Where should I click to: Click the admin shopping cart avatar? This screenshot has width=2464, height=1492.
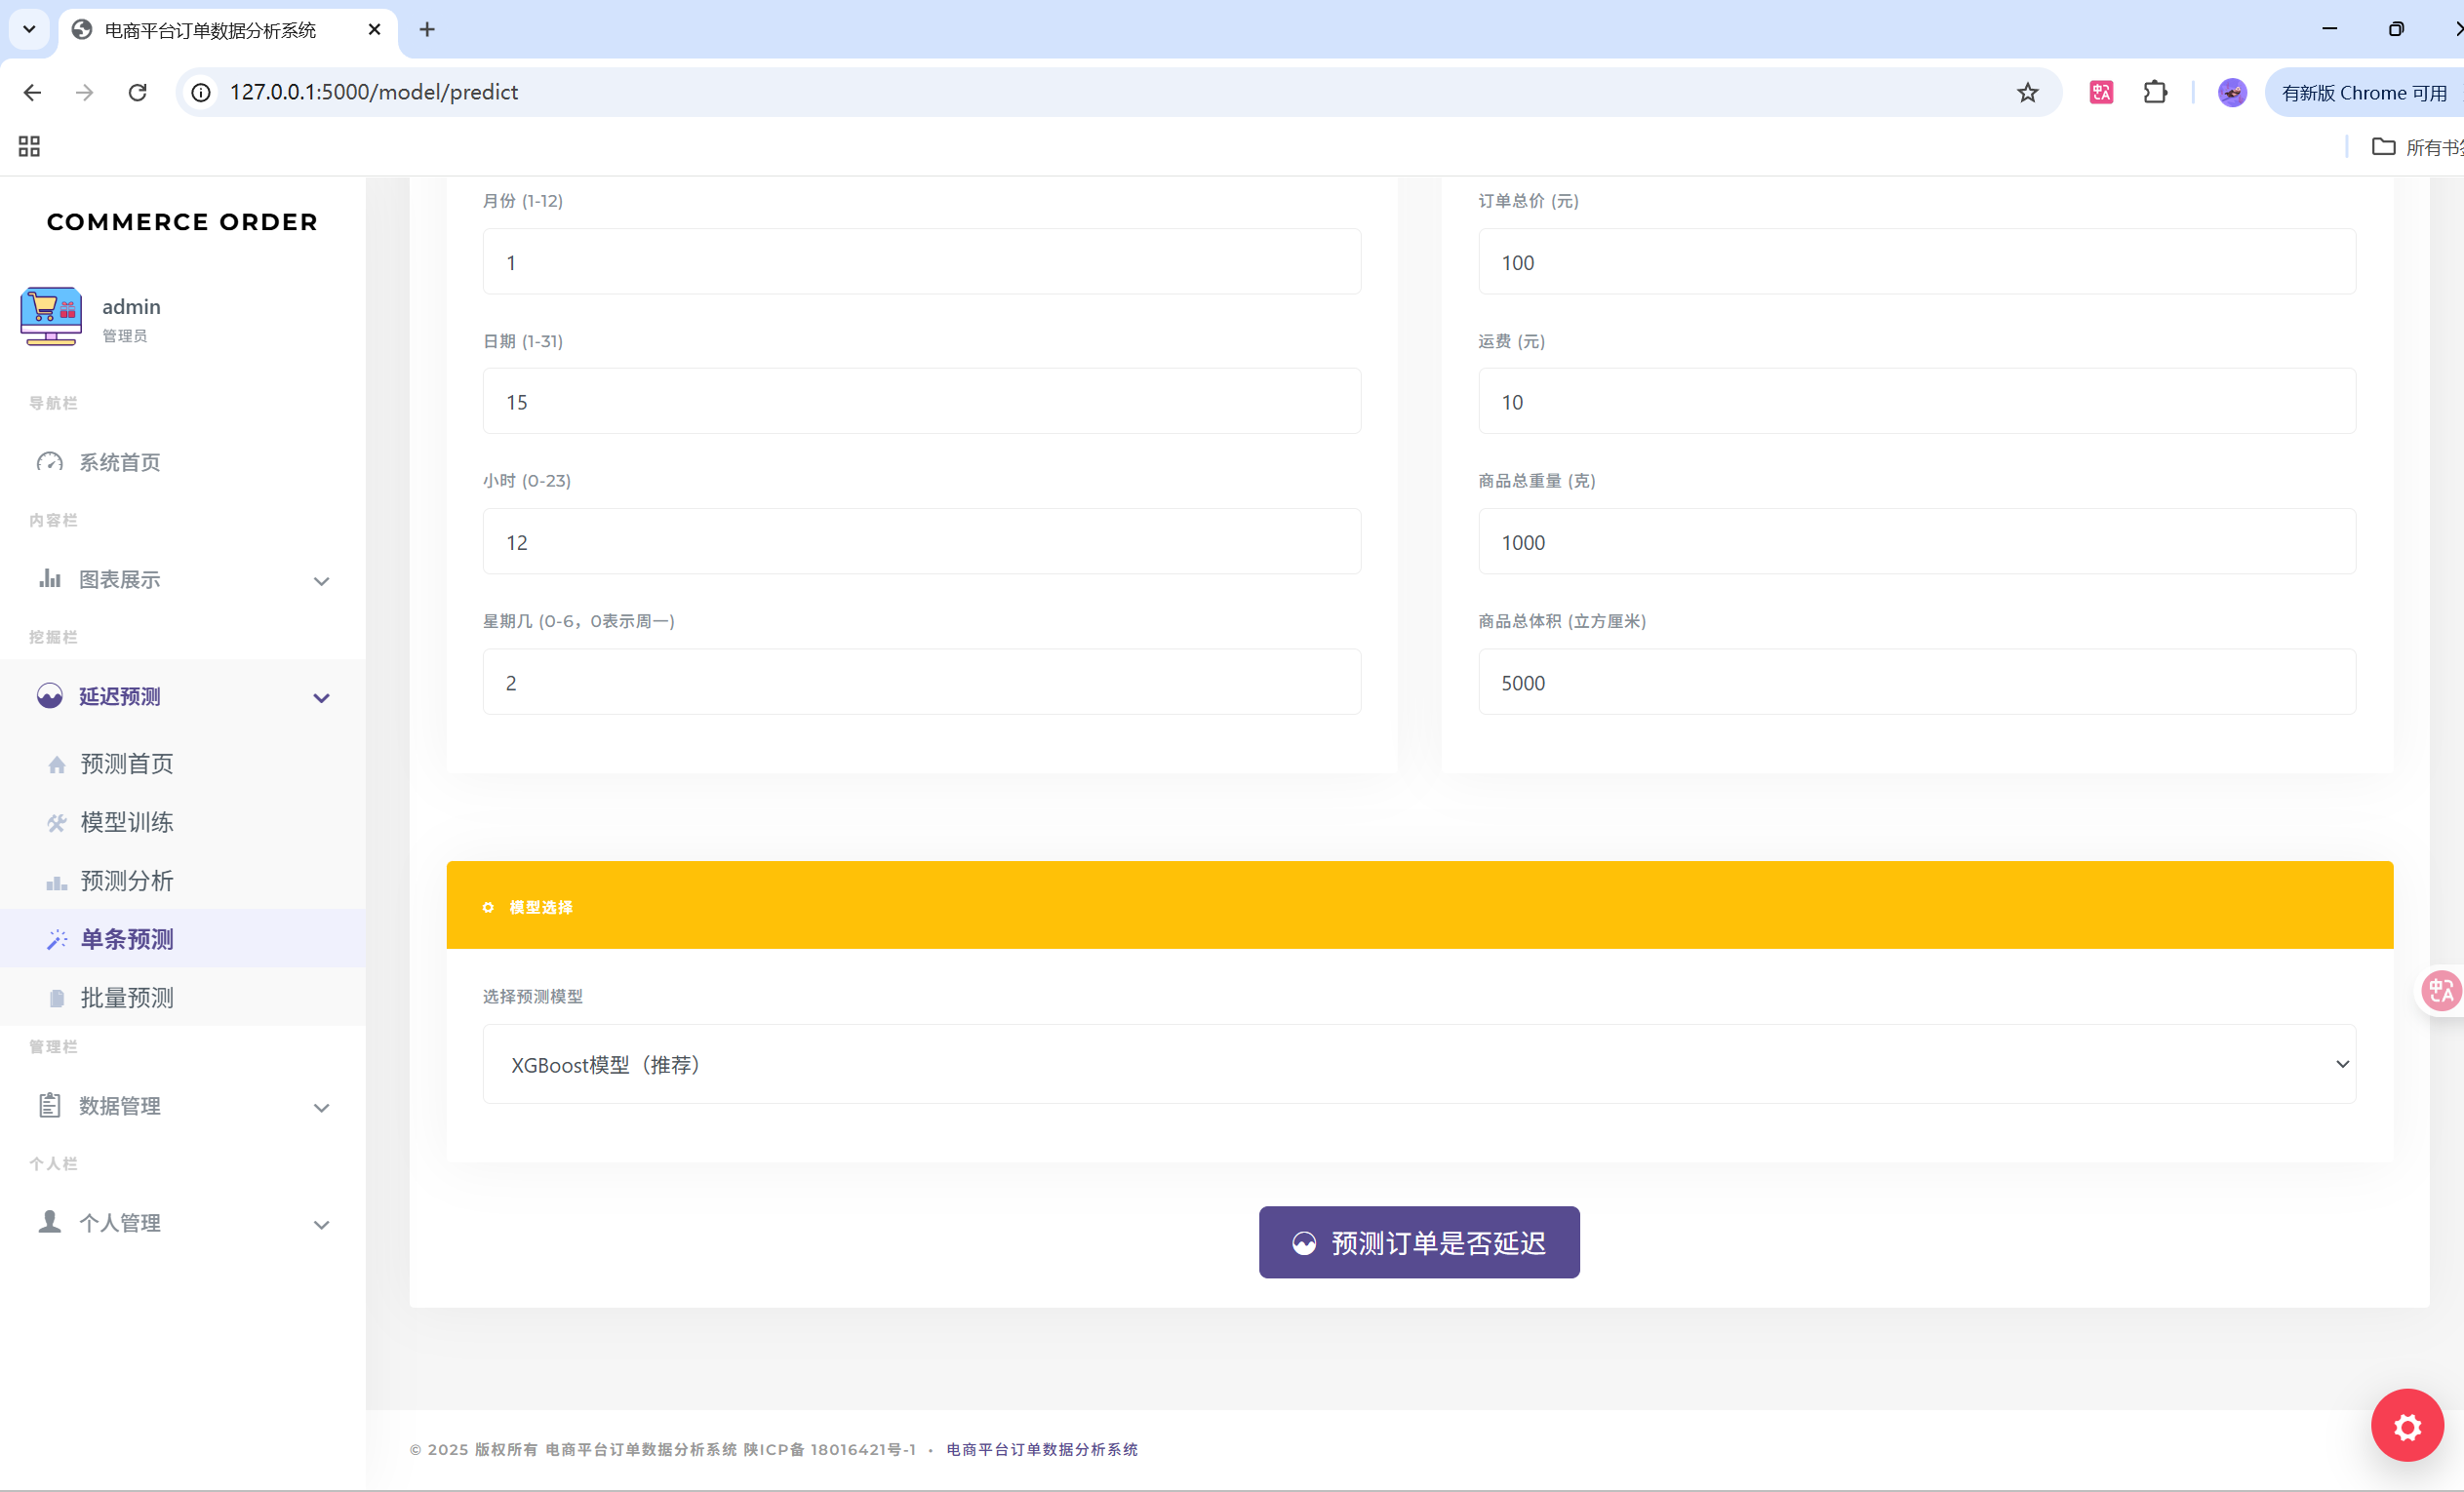tap(51, 316)
